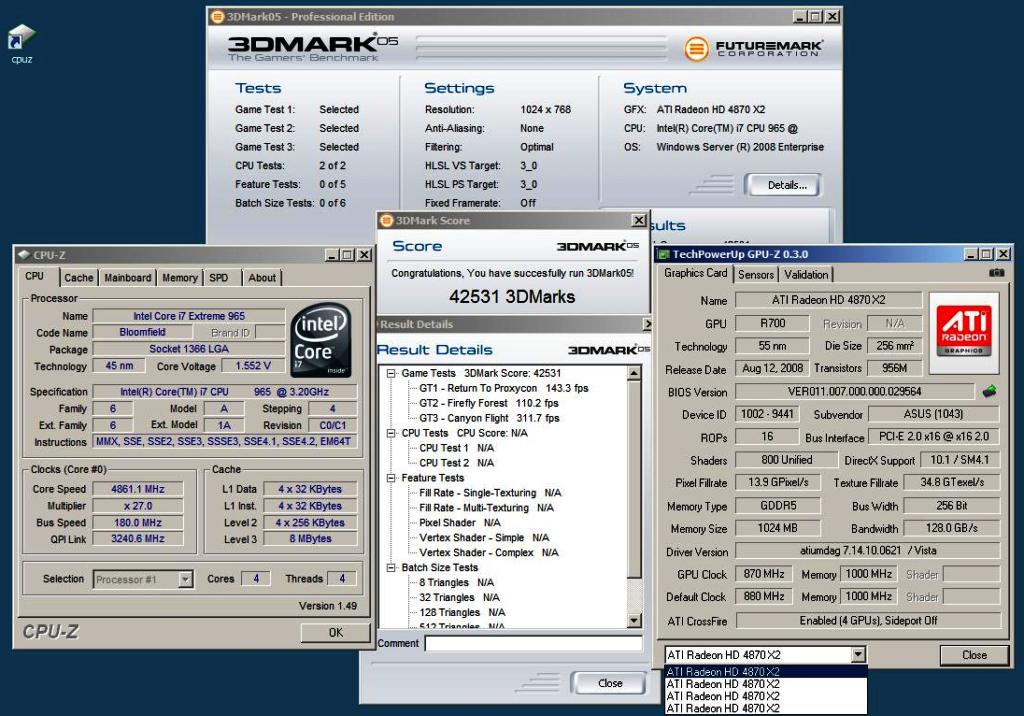1024x716 pixels.
Task: Click the Comment input field
Action: pos(533,643)
